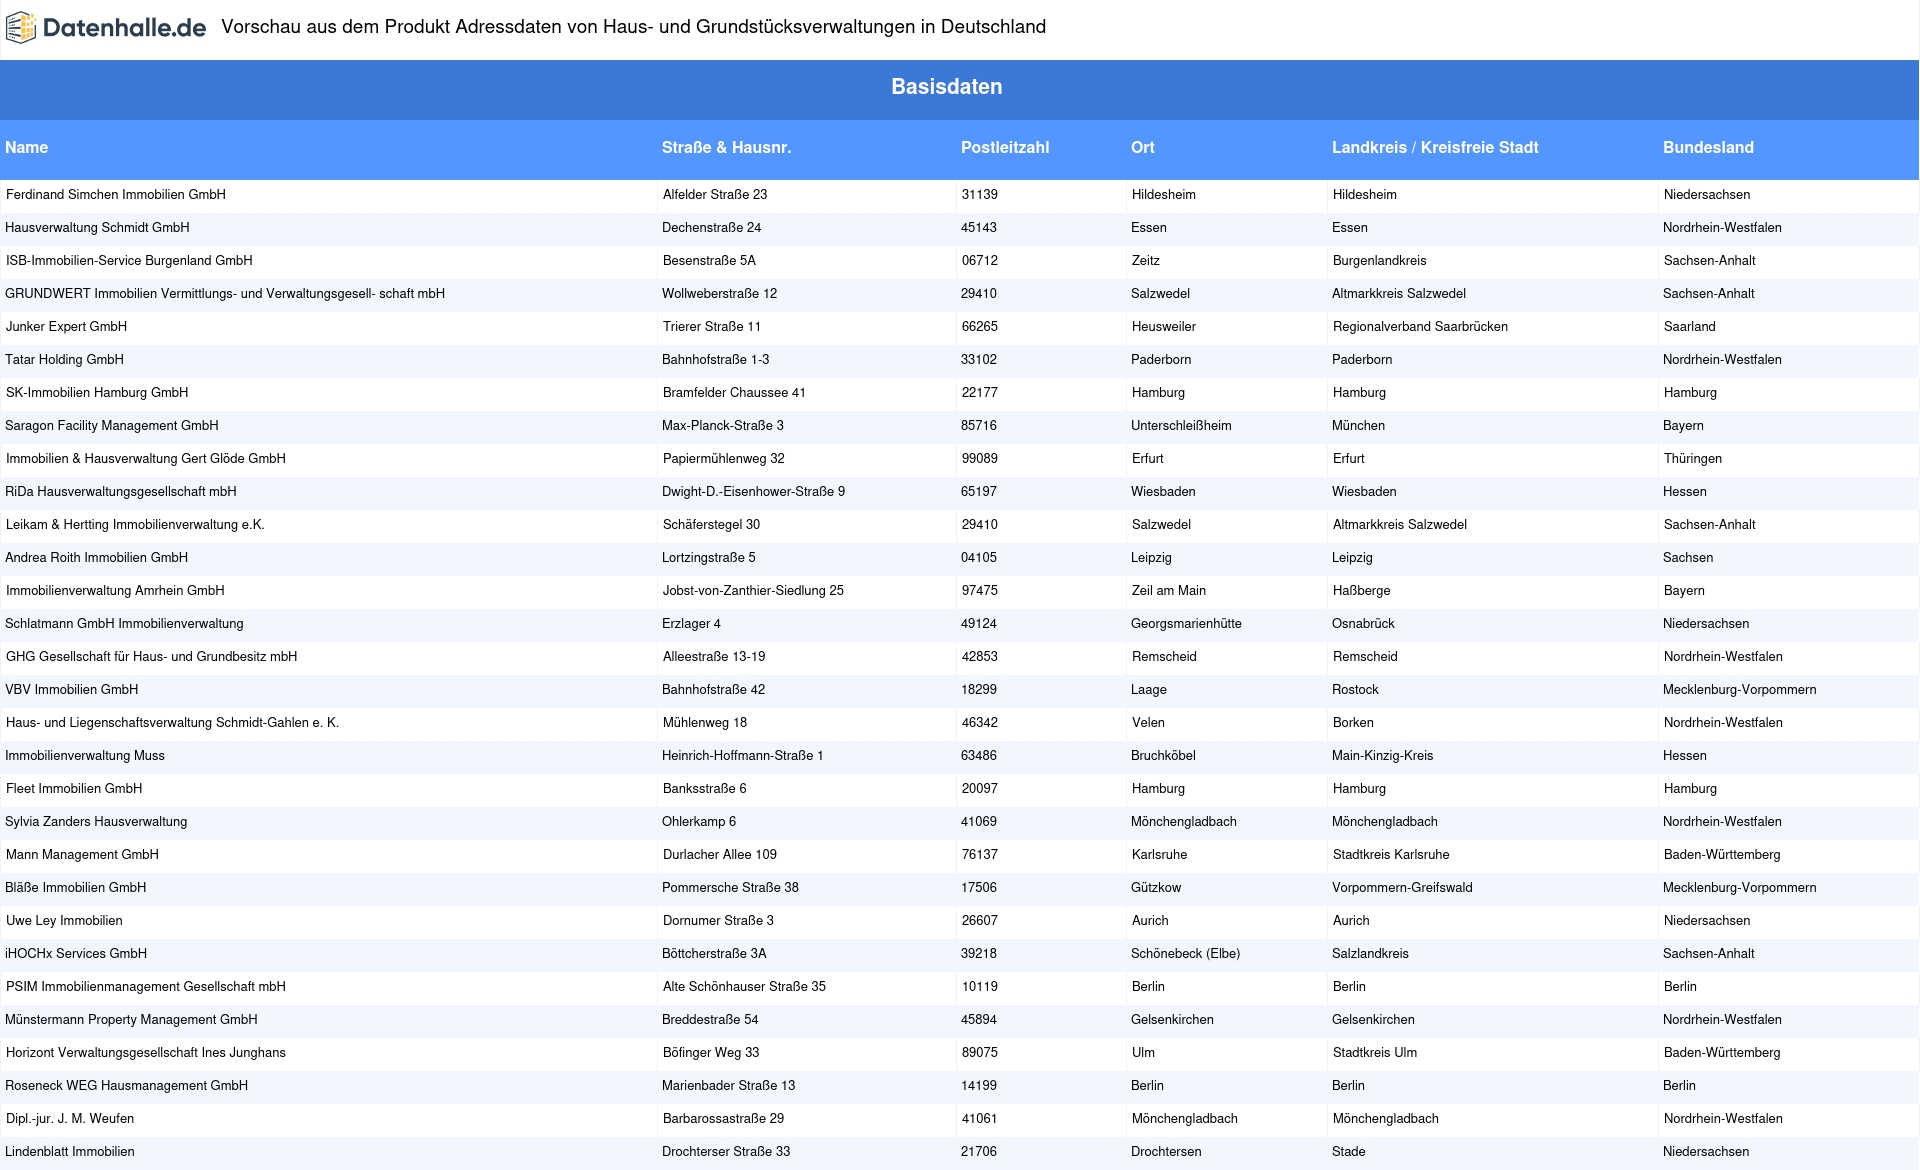Click address Bramfelder Chaussee 41

pyautogui.click(x=734, y=393)
